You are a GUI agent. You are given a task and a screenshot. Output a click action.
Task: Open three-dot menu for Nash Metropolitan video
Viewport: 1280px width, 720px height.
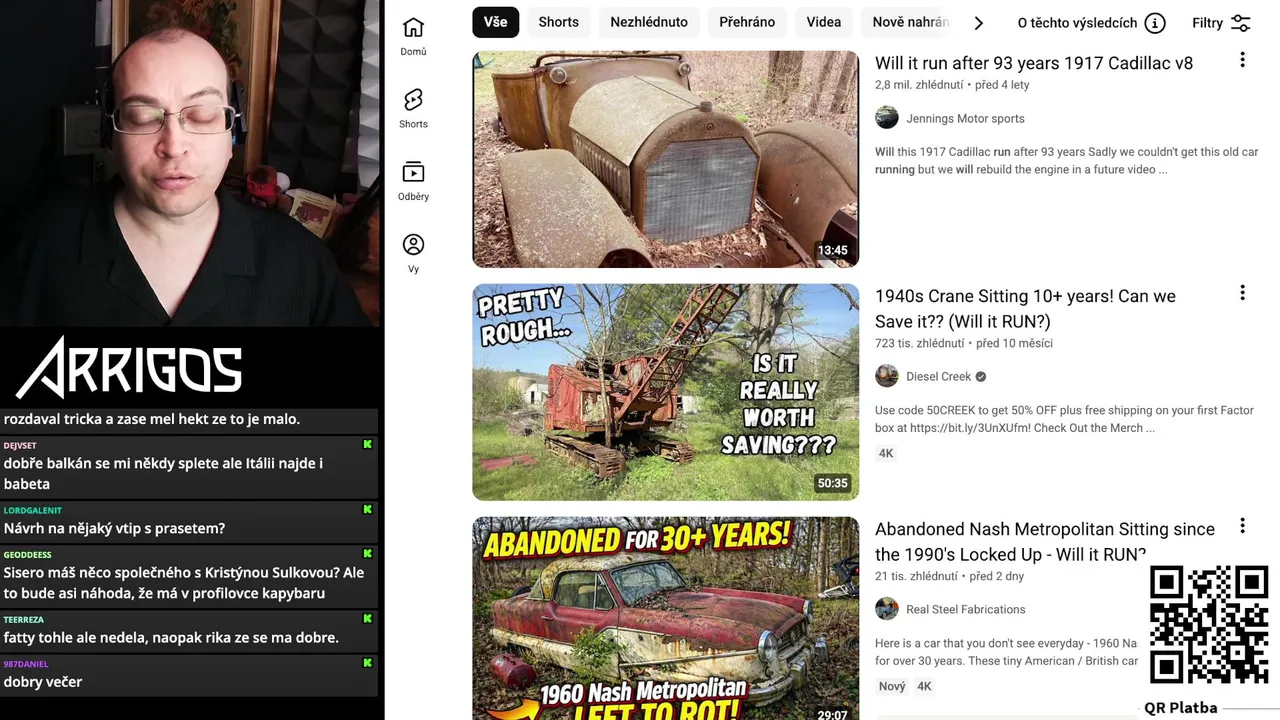pos(1242,526)
